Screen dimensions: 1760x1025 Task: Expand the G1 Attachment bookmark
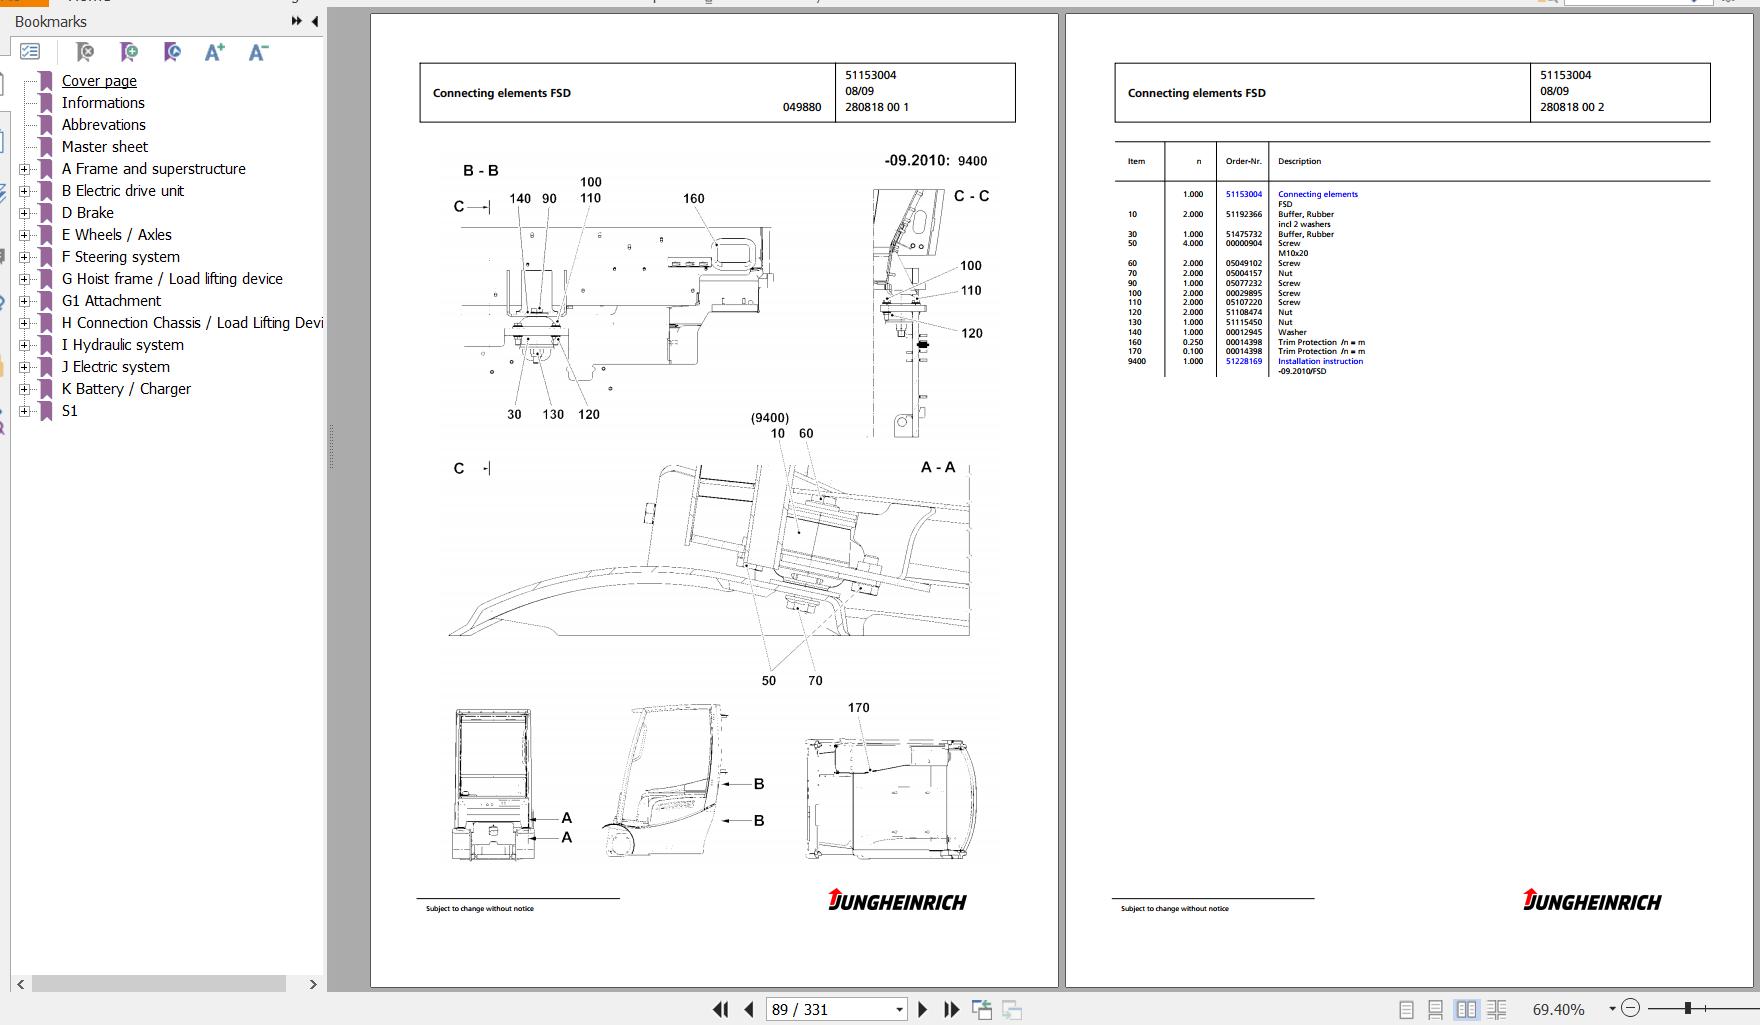pyautogui.click(x=25, y=301)
